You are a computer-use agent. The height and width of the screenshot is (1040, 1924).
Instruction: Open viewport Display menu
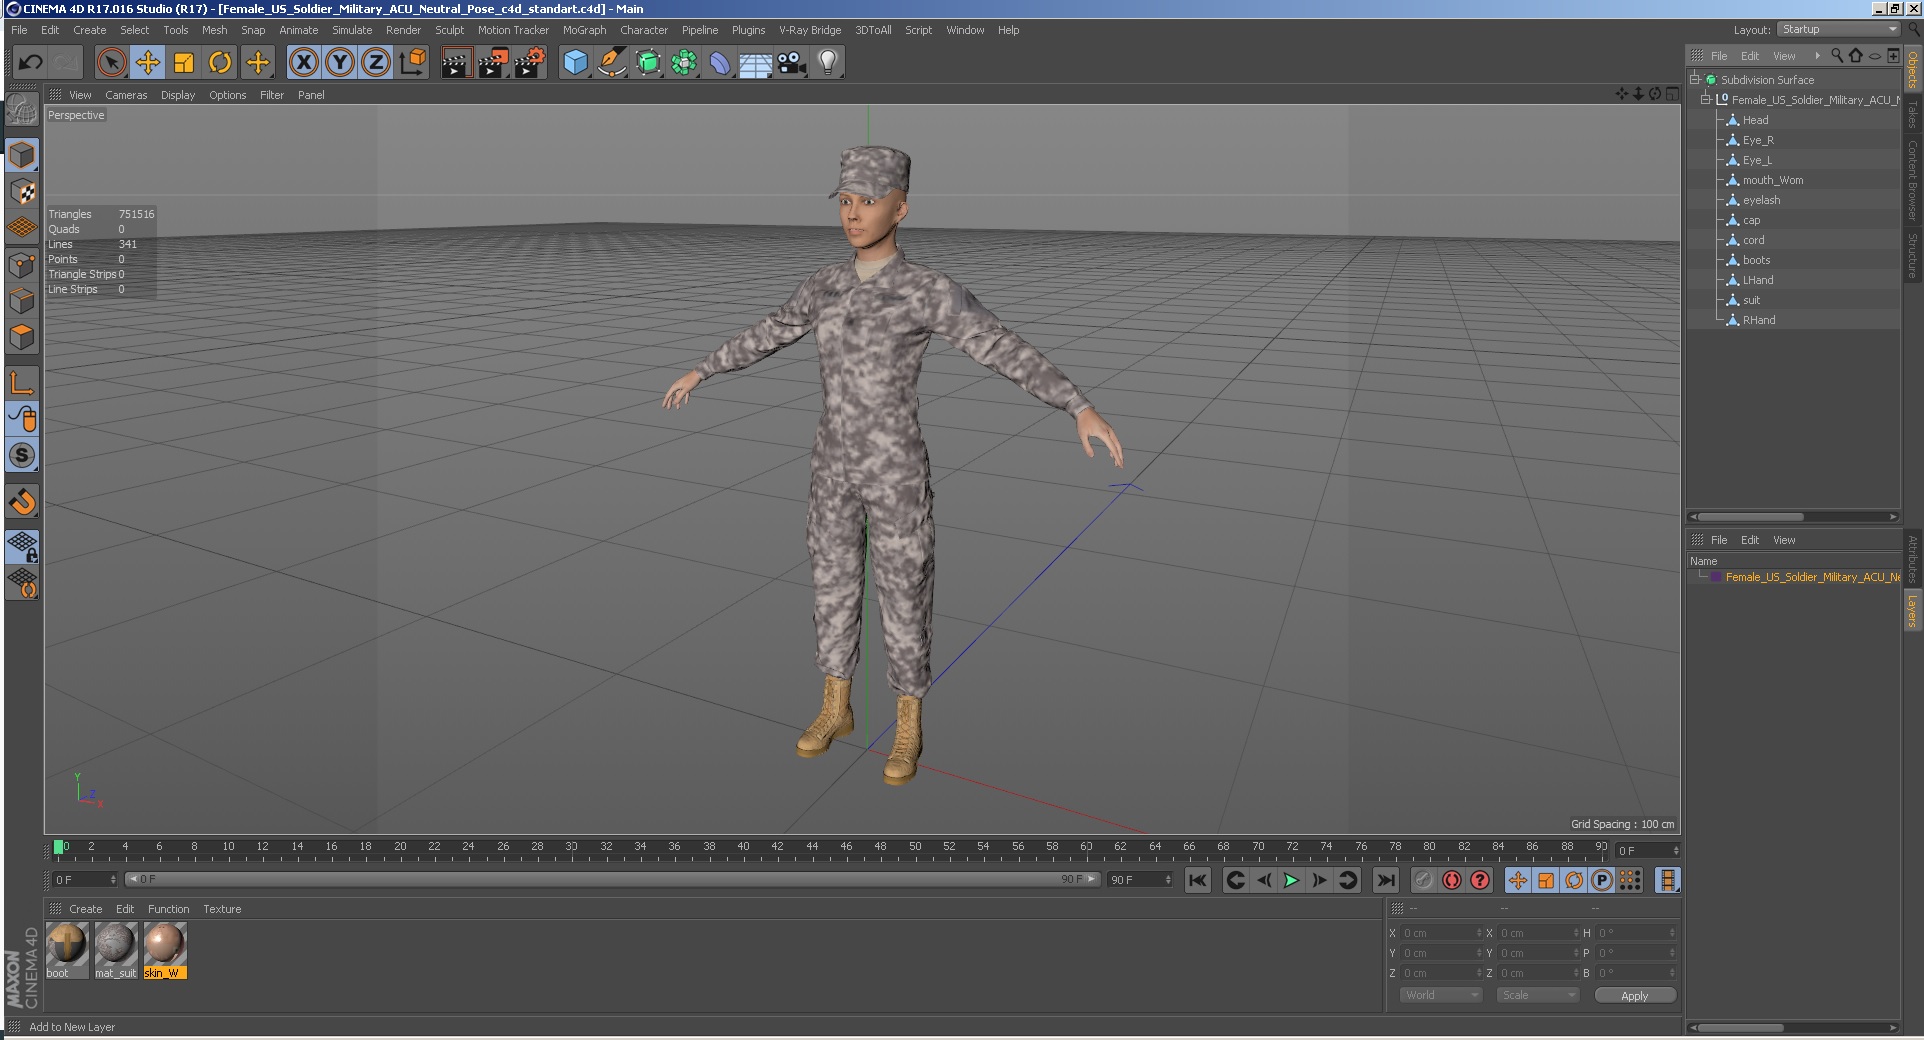pos(178,95)
